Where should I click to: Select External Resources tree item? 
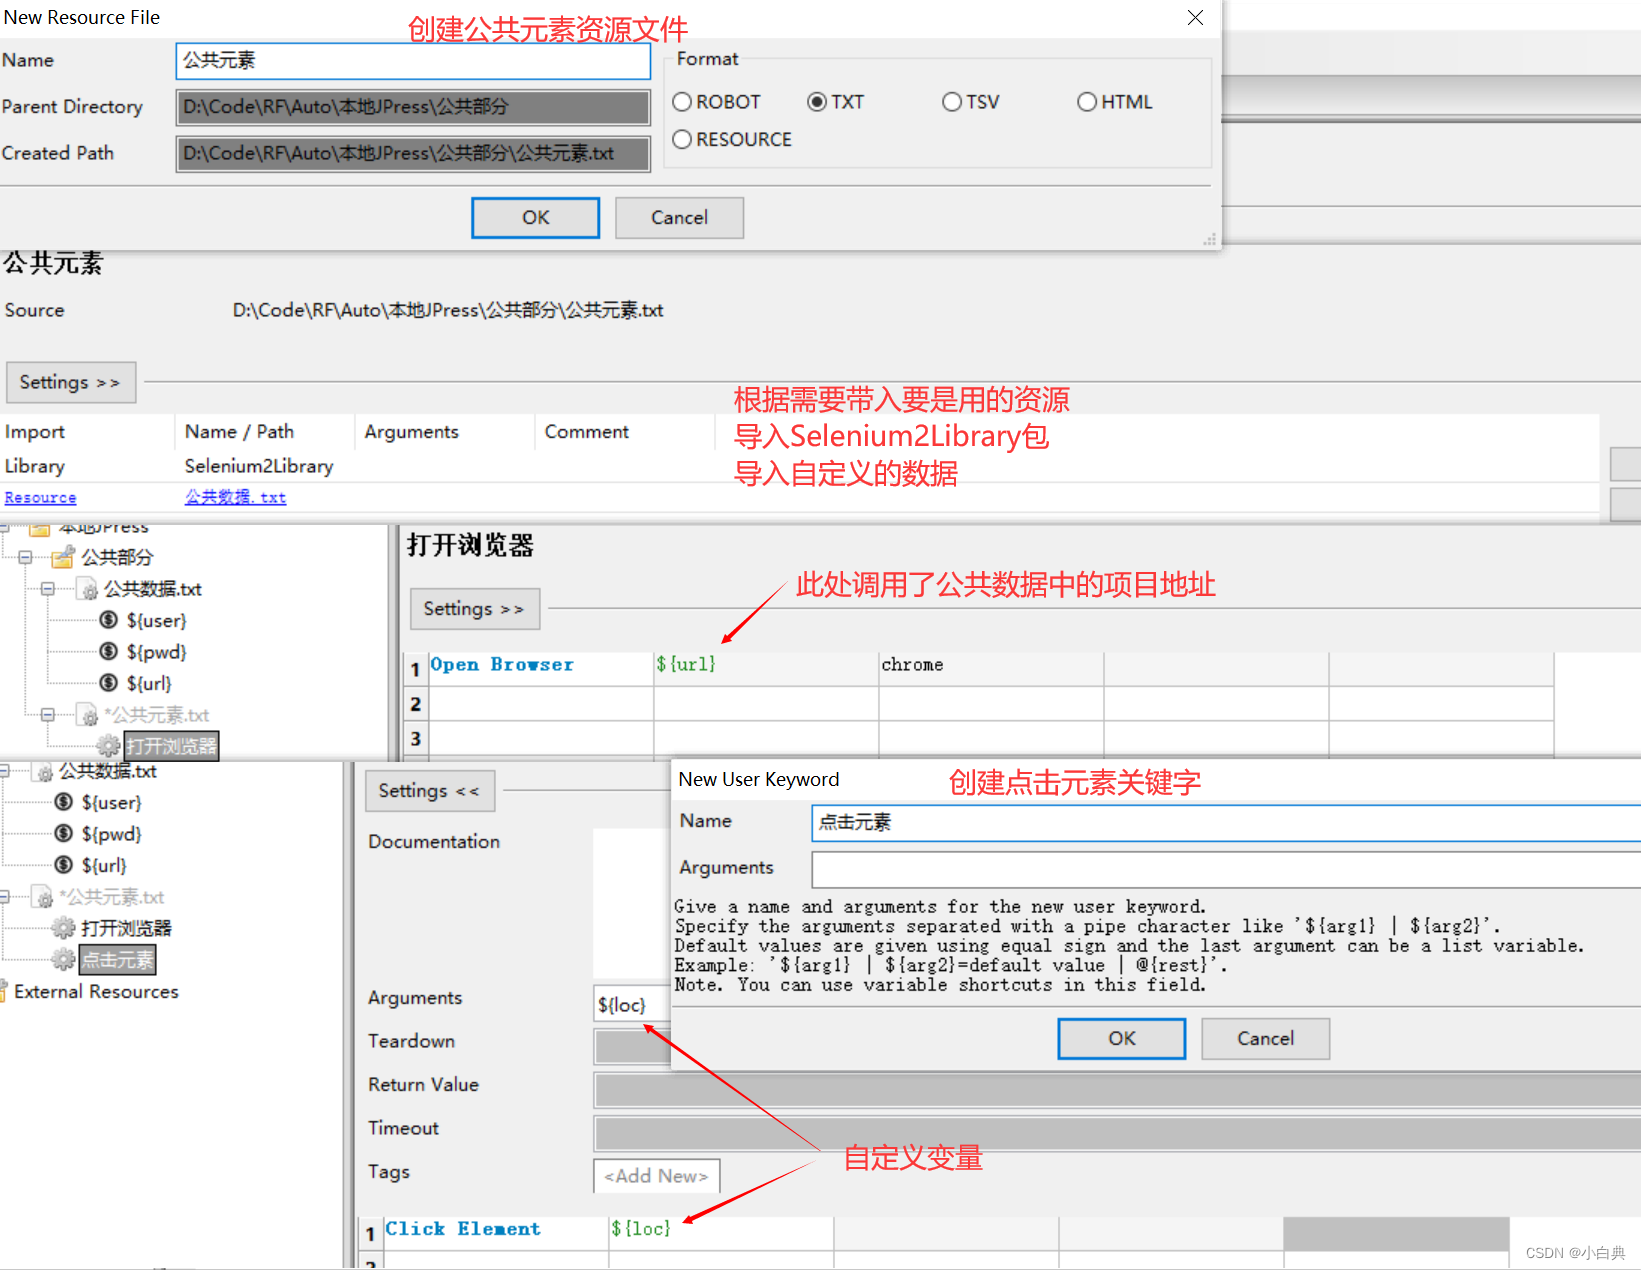96,992
